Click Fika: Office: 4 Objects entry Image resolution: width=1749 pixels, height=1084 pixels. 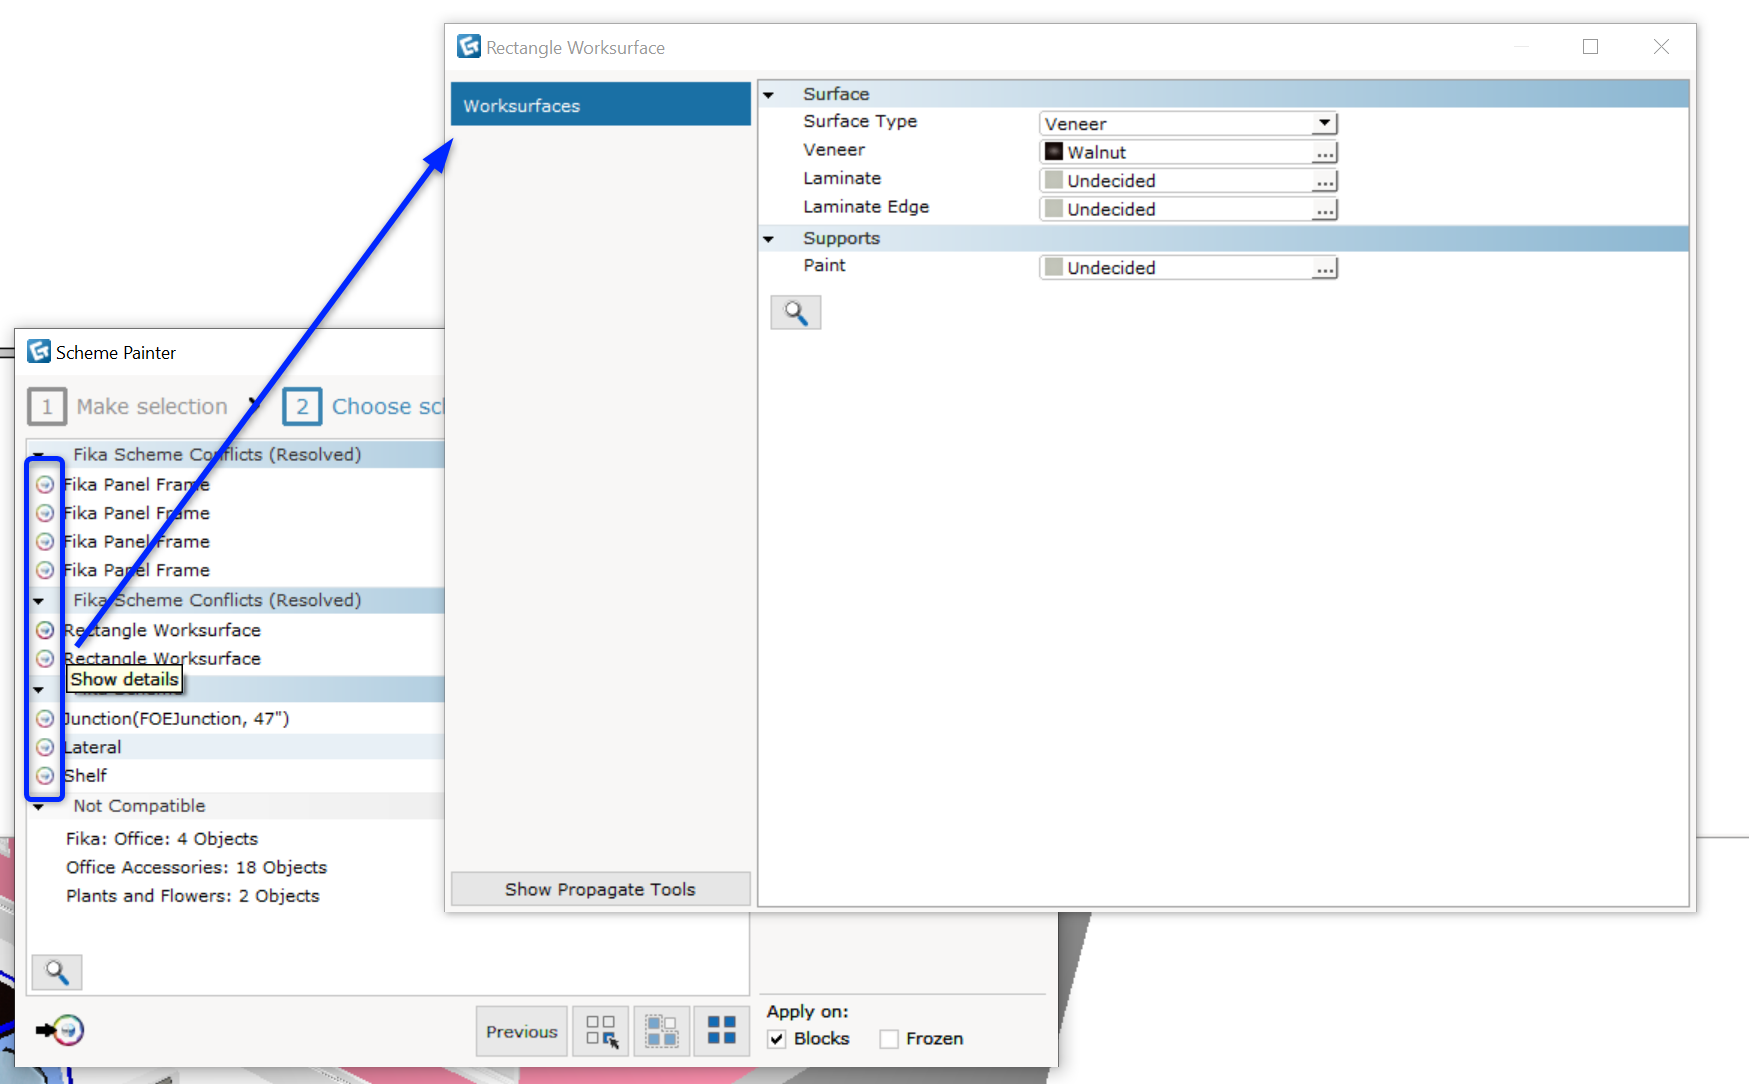162,839
